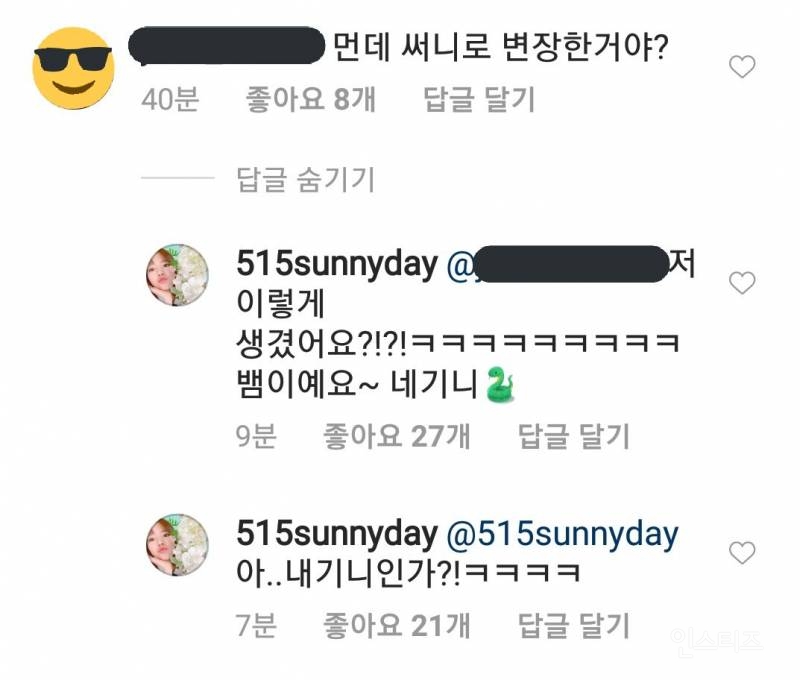Like the top comment with heart icon
This screenshot has height=680, width=800.
742,67
